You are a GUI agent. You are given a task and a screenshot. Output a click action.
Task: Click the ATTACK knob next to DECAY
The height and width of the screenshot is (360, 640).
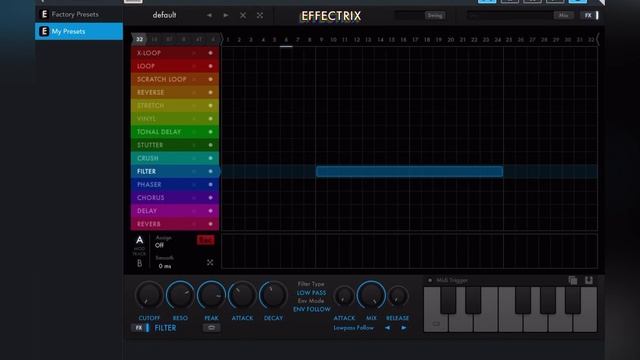242,295
